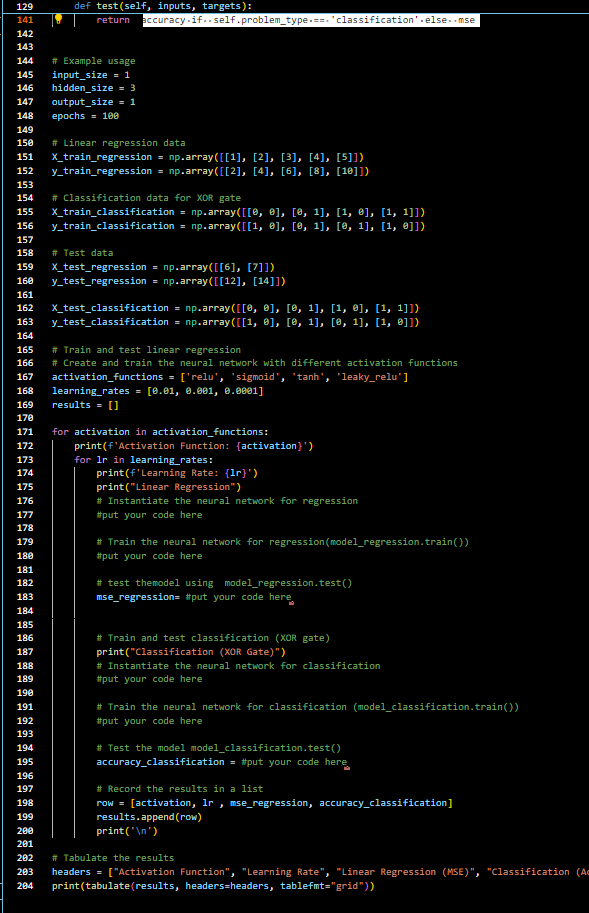Image resolution: width=589 pixels, height=913 pixels.
Task: Click '#put your code here' on line 177
Action: (150, 515)
